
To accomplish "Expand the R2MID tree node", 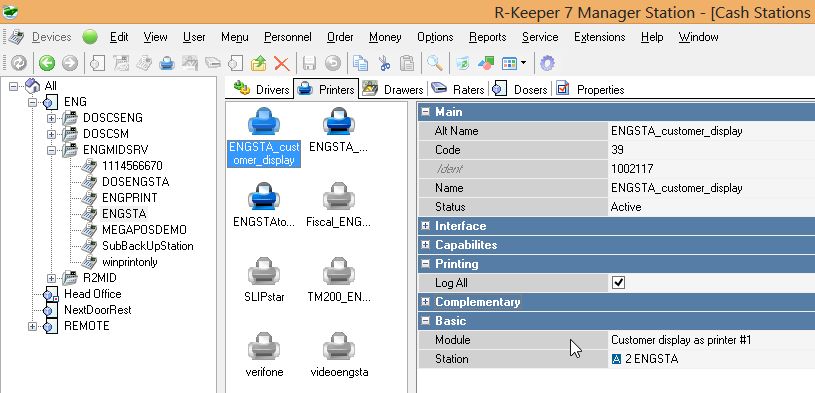I will coord(51,279).
